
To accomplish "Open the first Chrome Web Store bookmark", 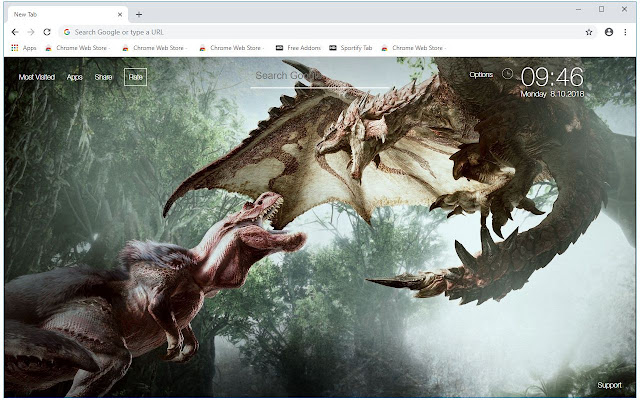I will pyautogui.click(x=78, y=48).
